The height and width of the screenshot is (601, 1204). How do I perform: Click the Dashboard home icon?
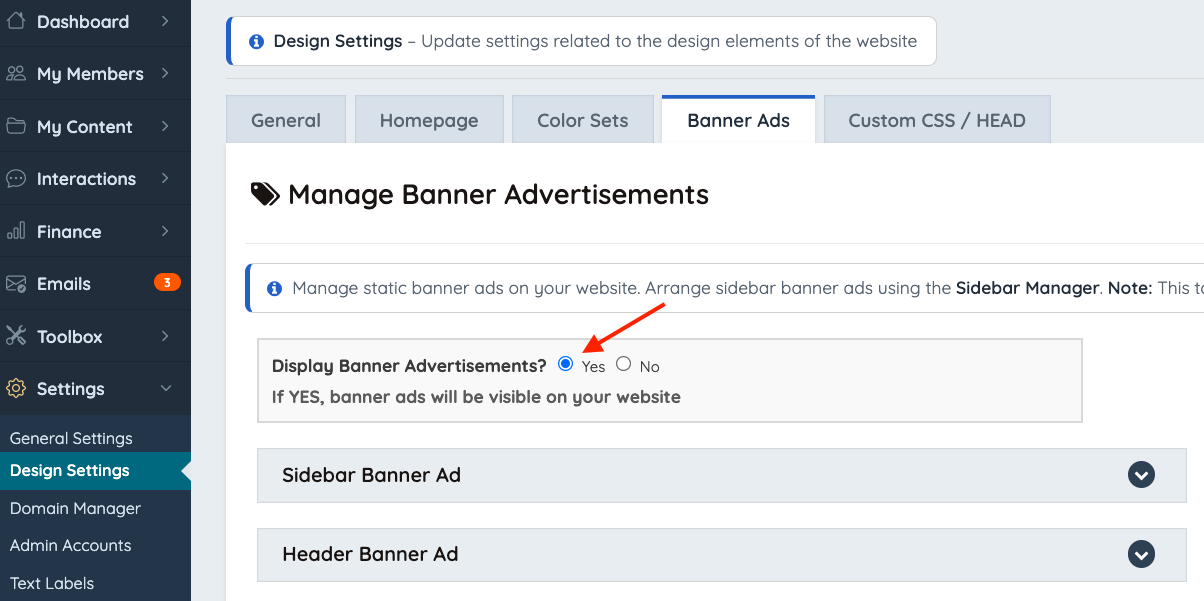click(x=16, y=21)
